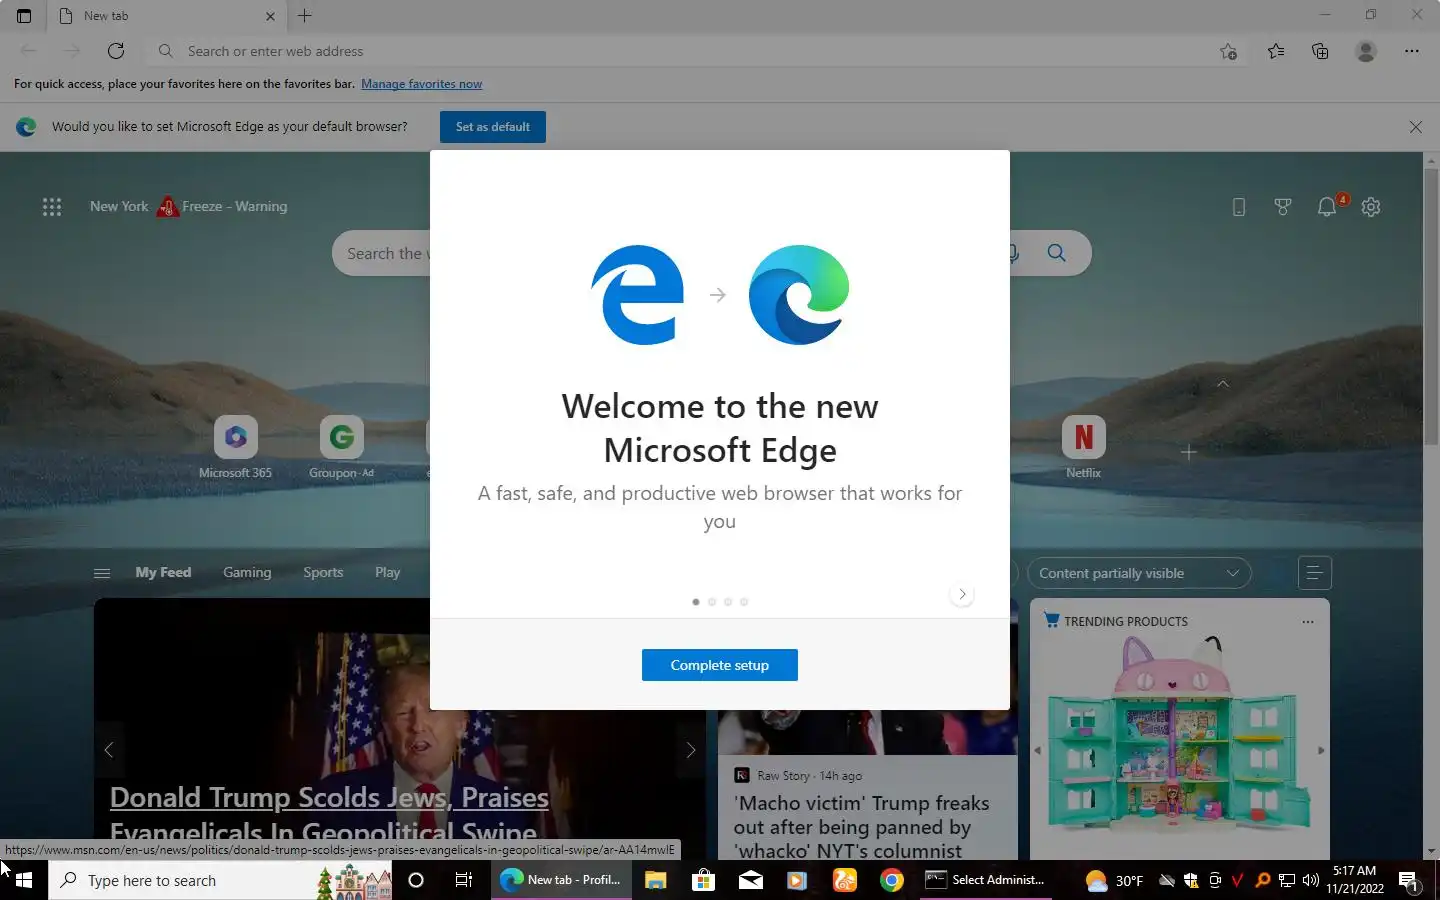The height and width of the screenshot is (900, 1440).
Task: Open Microsoft 365 quick link
Action: pos(236,447)
